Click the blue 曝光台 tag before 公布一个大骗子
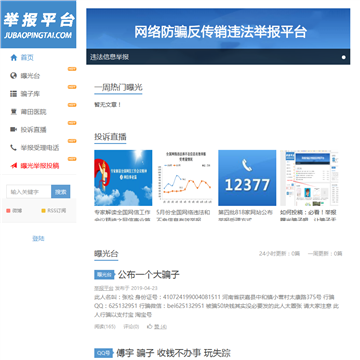The width and height of the screenshot is (360, 360). 104,275
